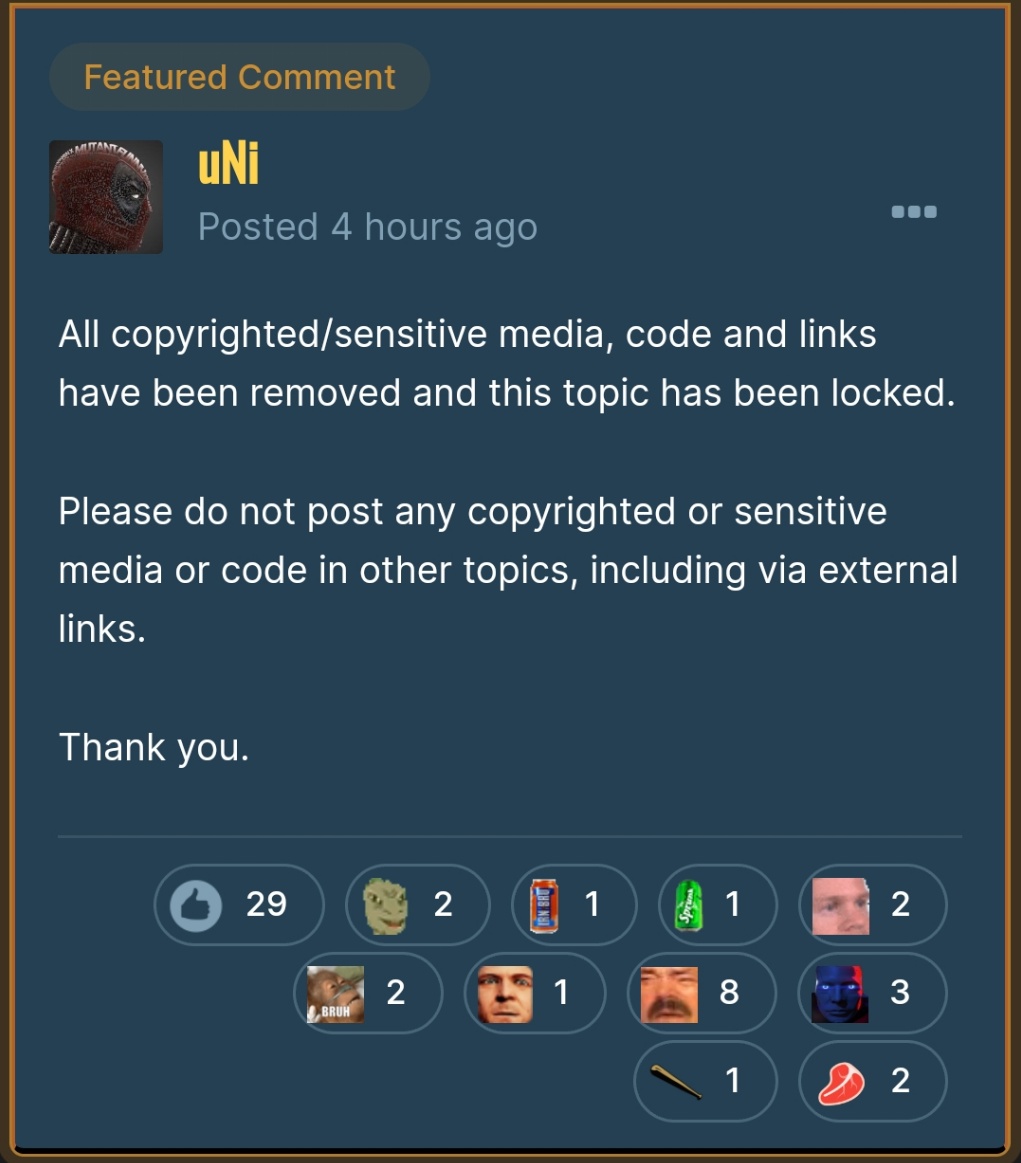Click the count 3 on the blue face reaction
The height and width of the screenshot is (1163, 1021).
[x=899, y=992]
